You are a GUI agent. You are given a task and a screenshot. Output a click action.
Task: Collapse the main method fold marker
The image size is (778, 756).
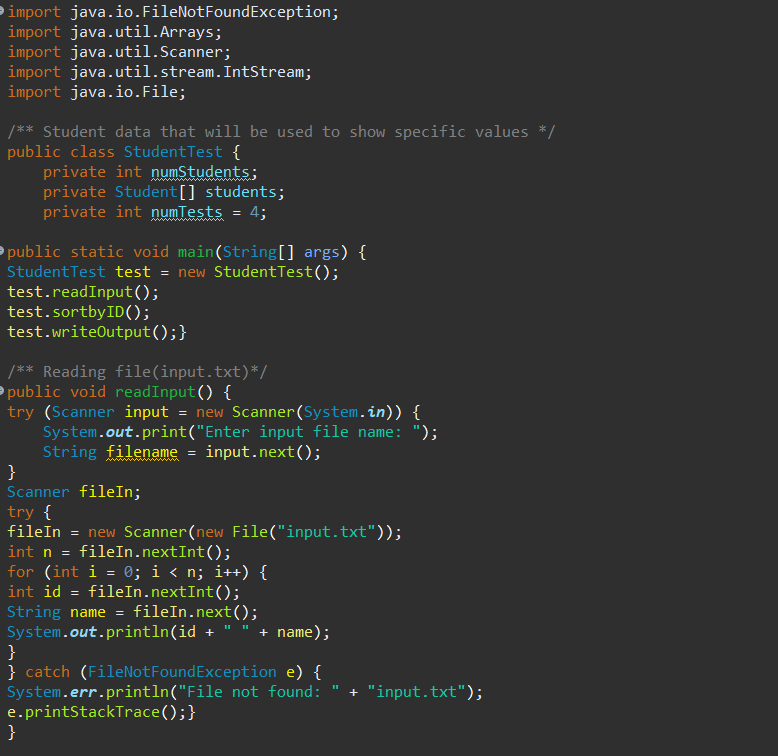[1, 251]
